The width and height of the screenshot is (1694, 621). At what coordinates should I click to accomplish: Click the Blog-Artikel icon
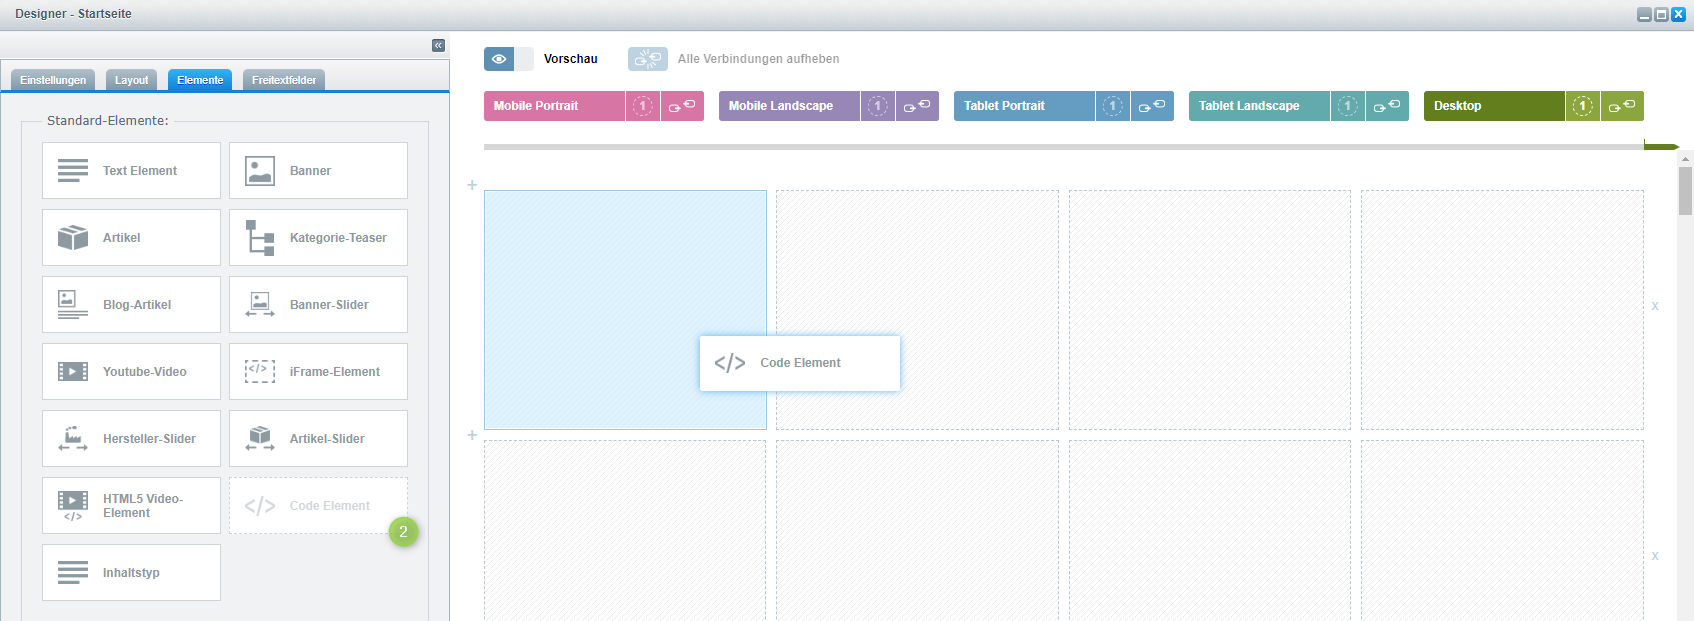coord(73,305)
